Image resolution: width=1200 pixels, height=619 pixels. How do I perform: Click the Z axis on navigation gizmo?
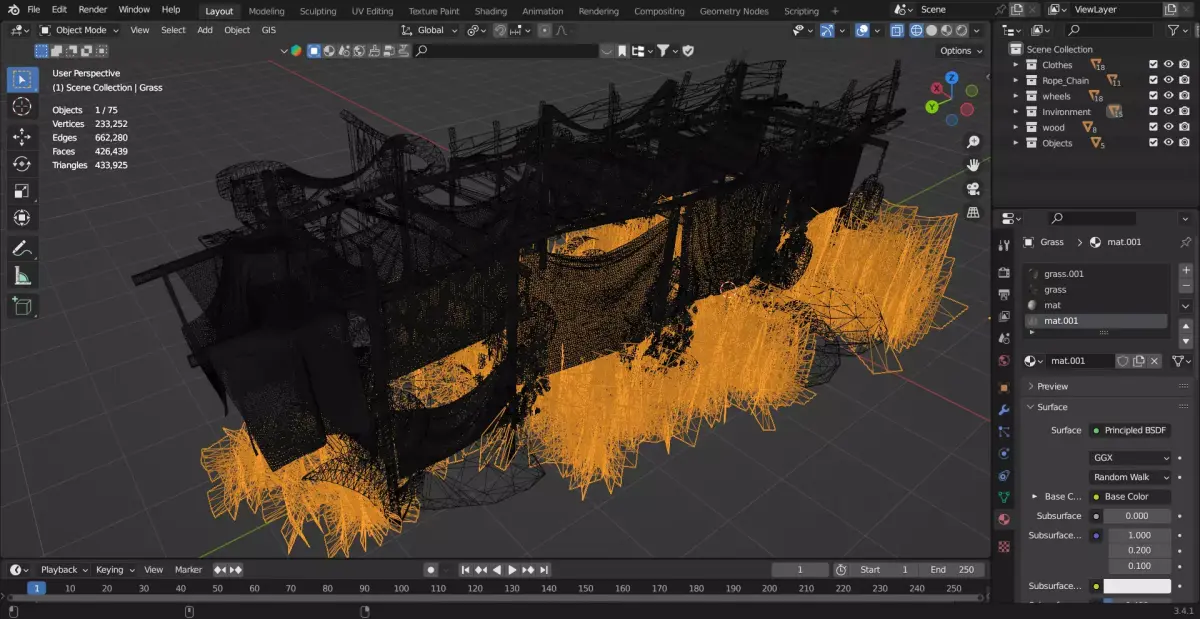point(952,77)
